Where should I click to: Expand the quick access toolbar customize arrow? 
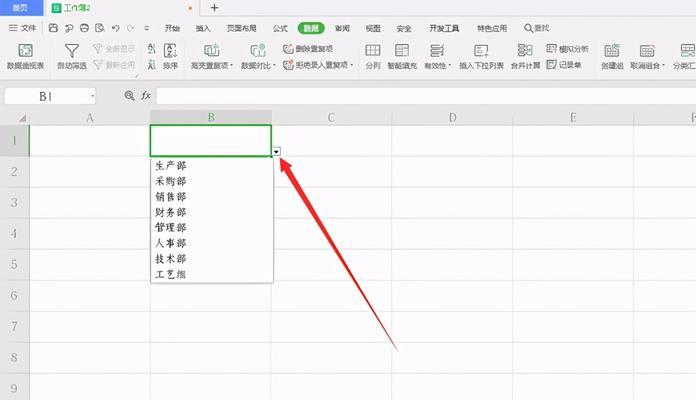point(146,28)
